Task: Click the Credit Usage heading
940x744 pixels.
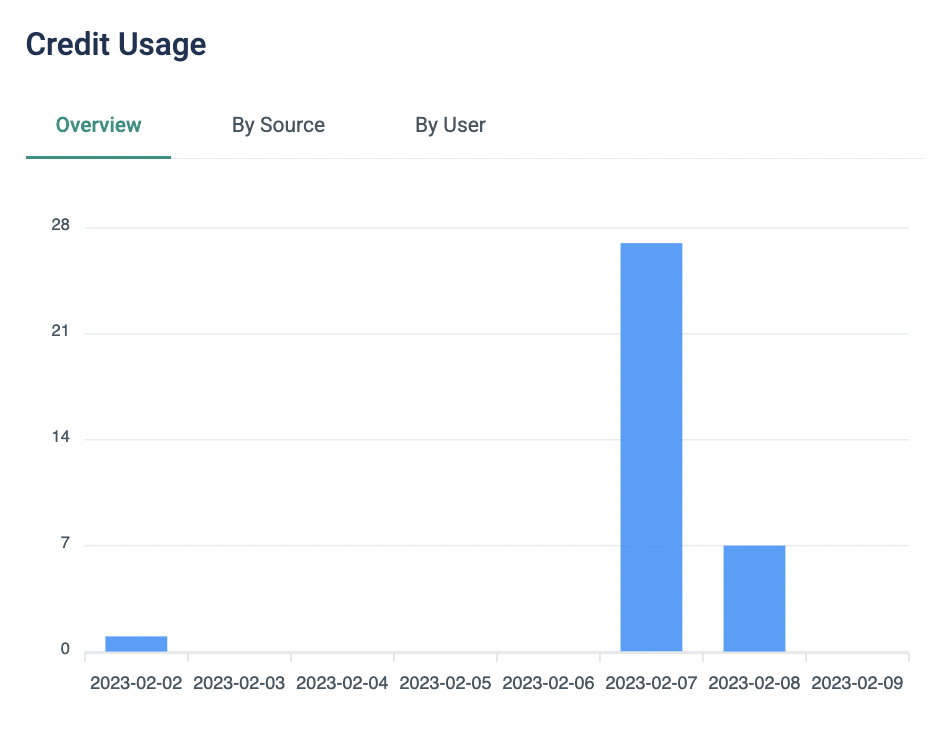Action: (x=116, y=45)
